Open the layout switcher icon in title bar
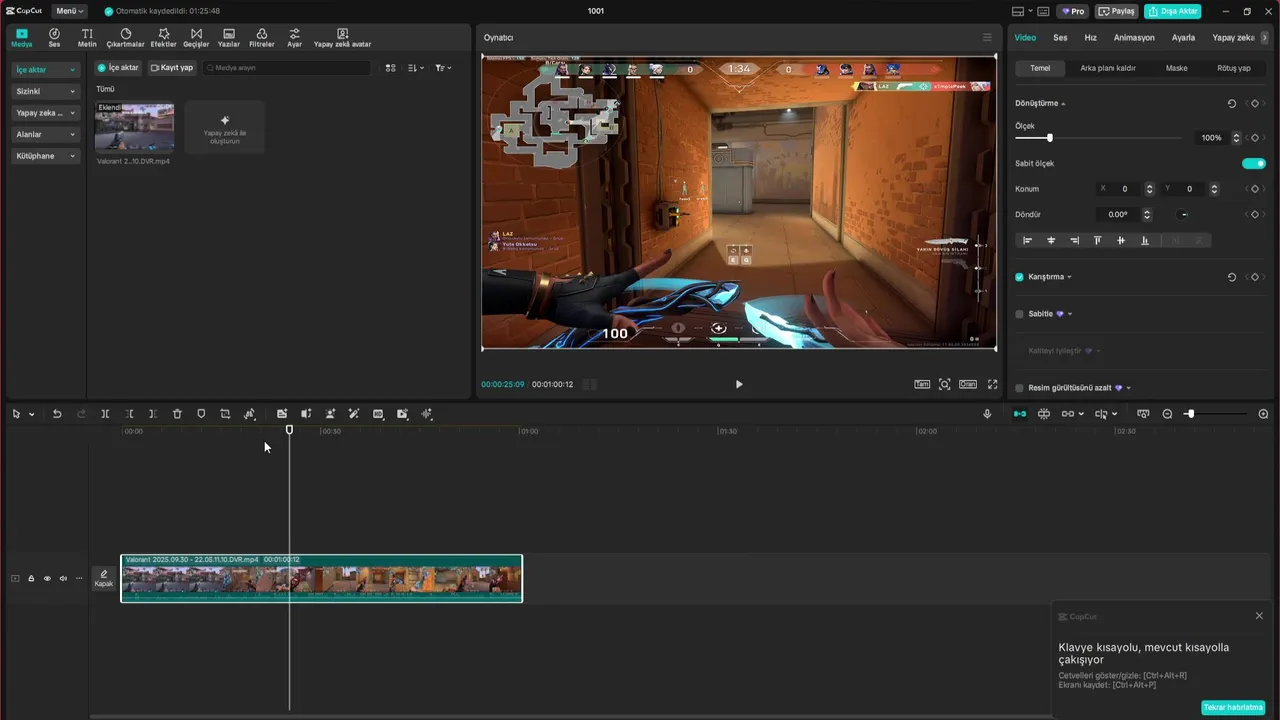 coord(1019,11)
